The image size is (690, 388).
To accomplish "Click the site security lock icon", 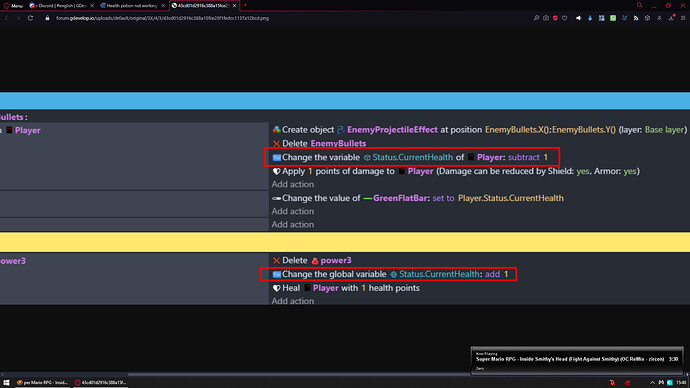I will click(x=47, y=18).
